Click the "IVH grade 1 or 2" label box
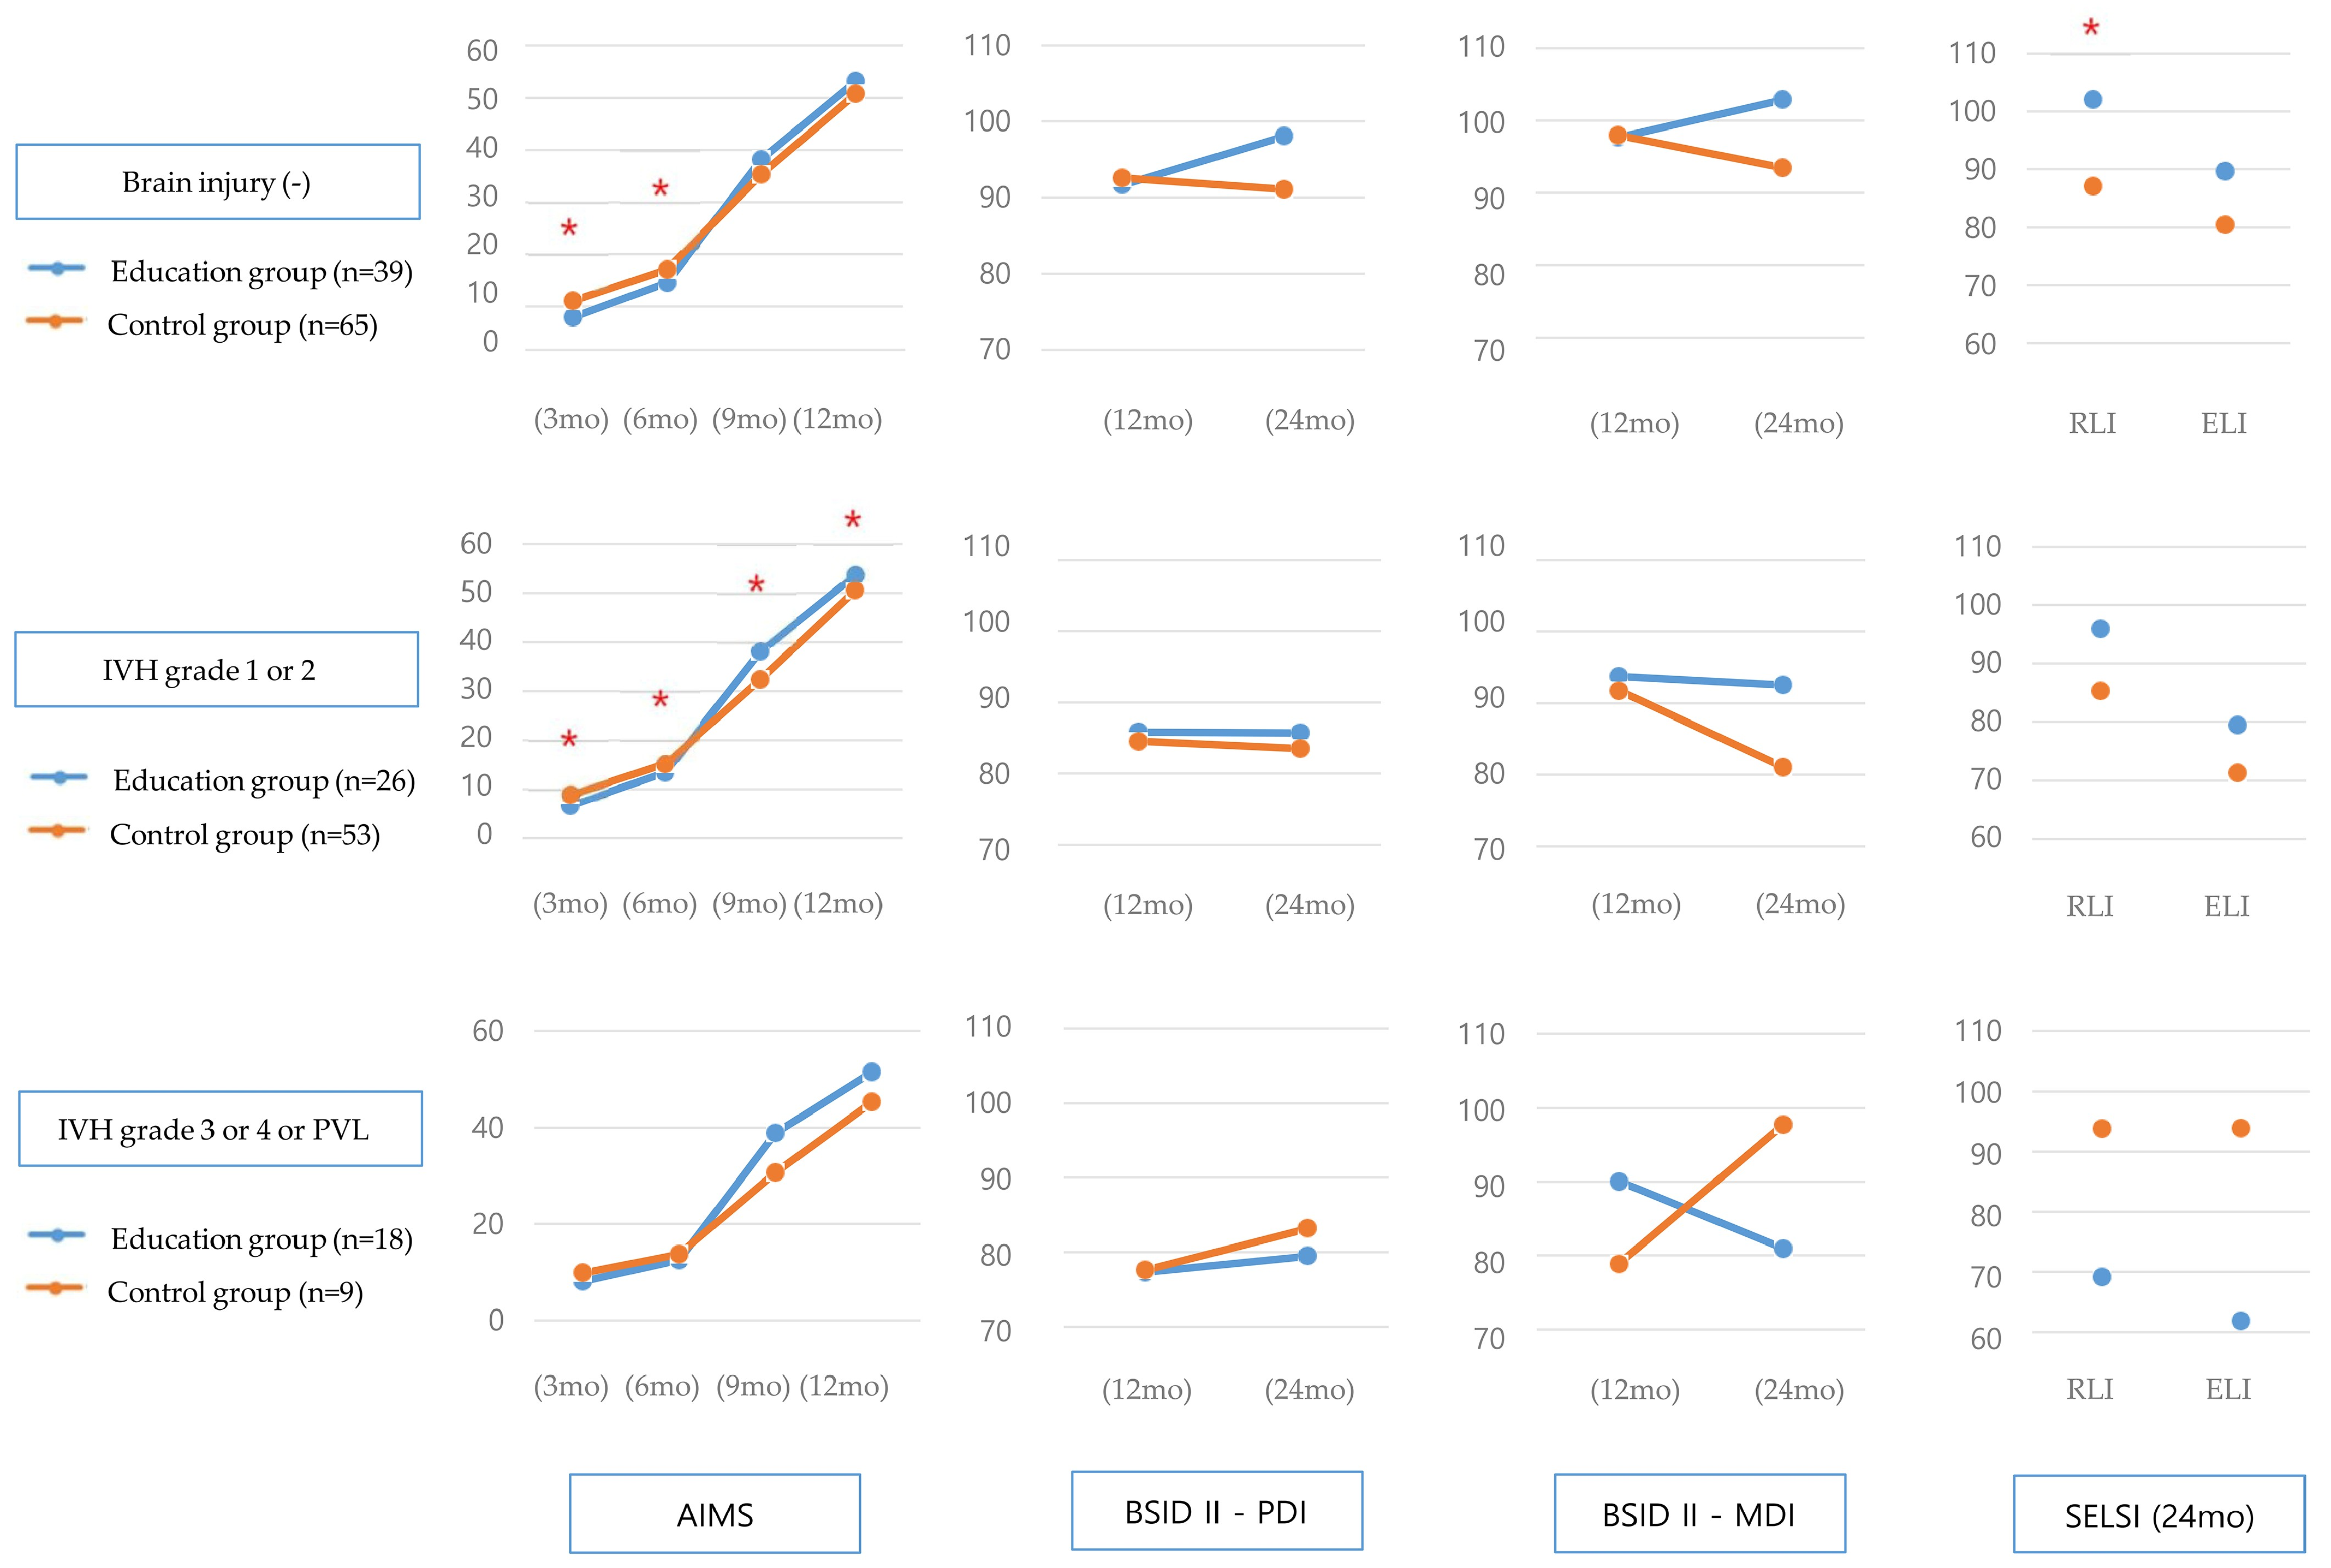 tap(216, 669)
